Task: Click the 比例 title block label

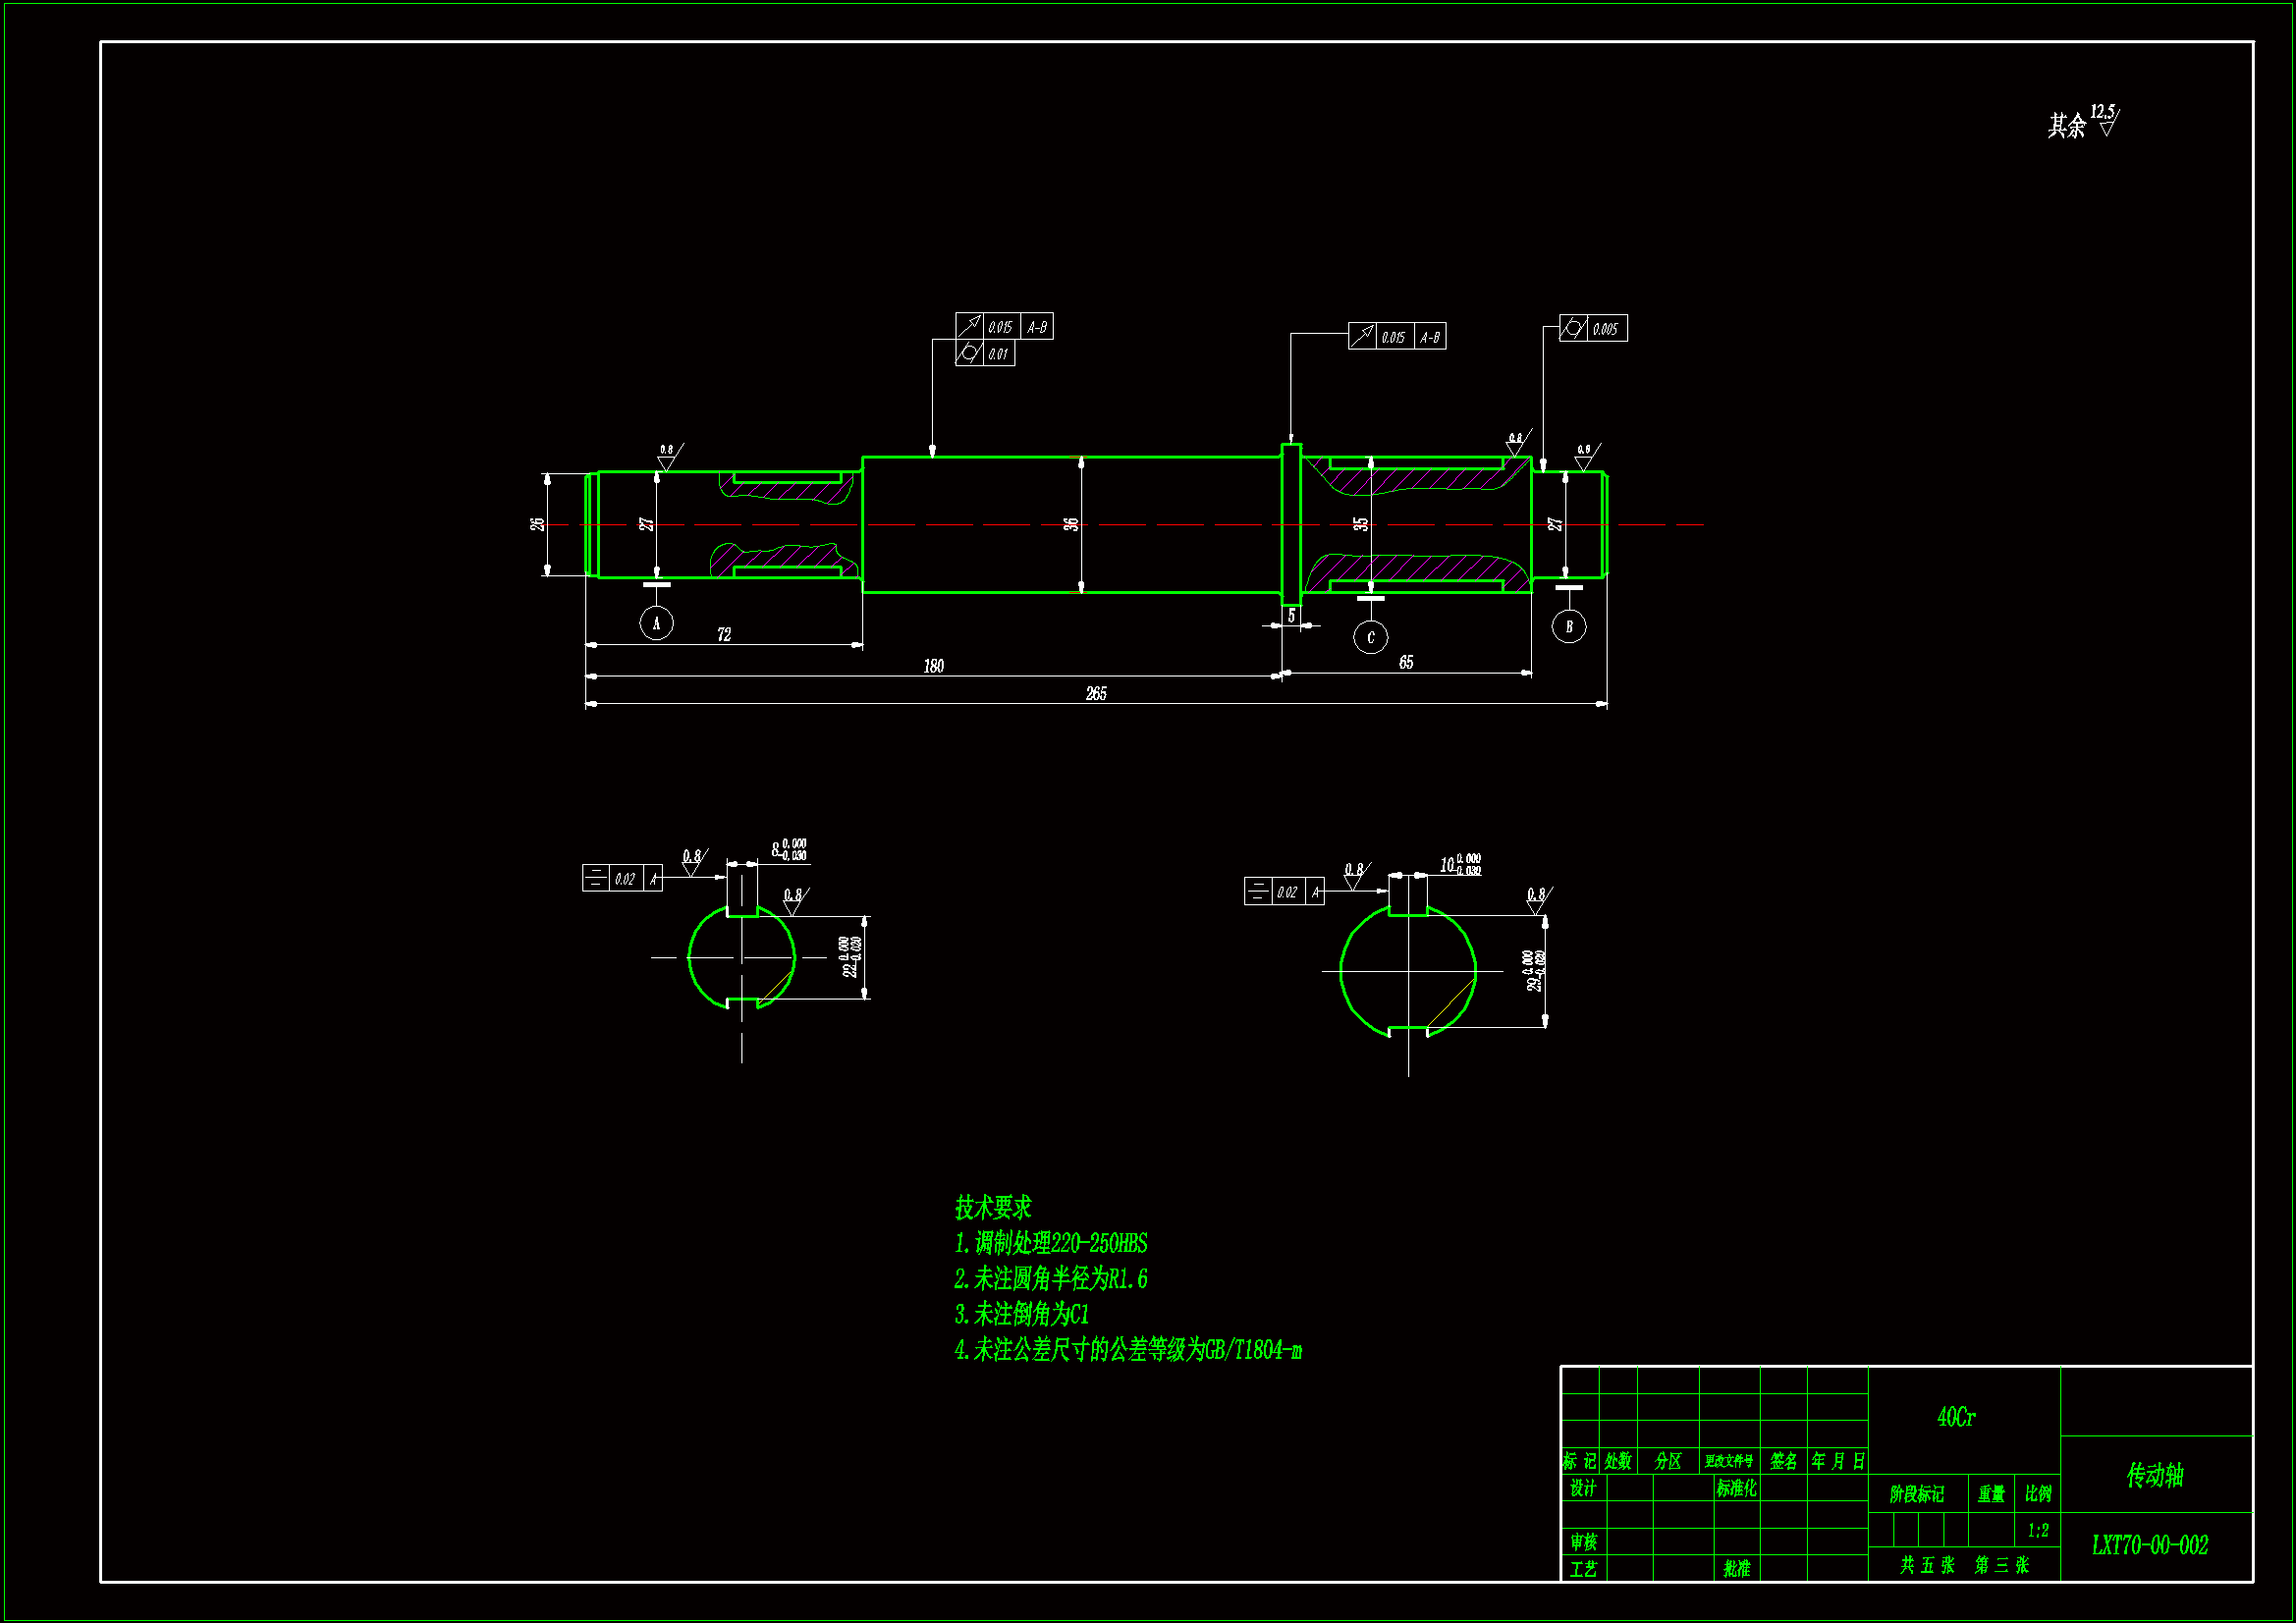Action: (x=2038, y=1494)
